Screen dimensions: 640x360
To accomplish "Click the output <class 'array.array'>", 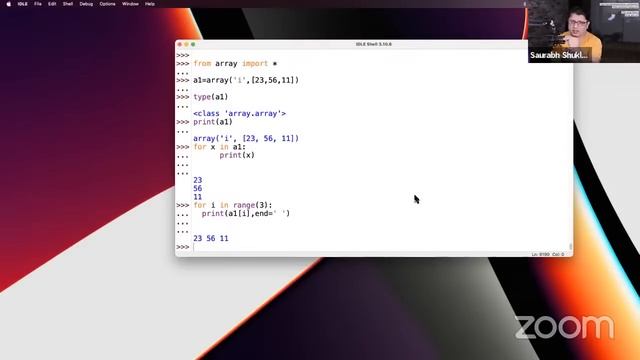I will click(239, 113).
